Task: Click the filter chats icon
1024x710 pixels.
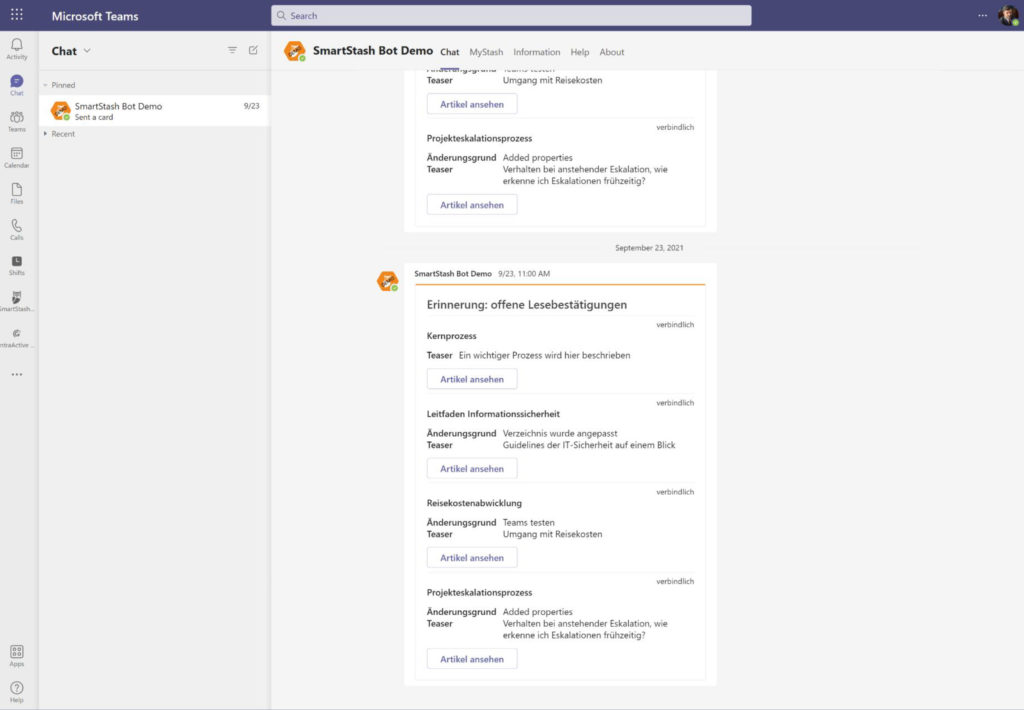Action: (232, 50)
